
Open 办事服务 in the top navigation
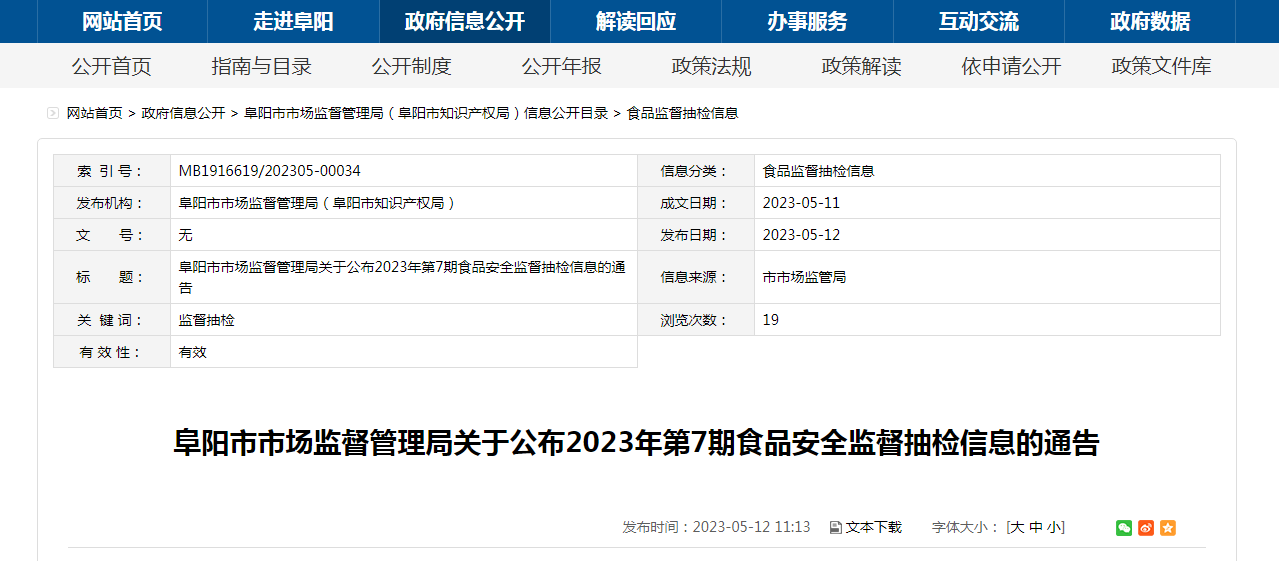807,21
